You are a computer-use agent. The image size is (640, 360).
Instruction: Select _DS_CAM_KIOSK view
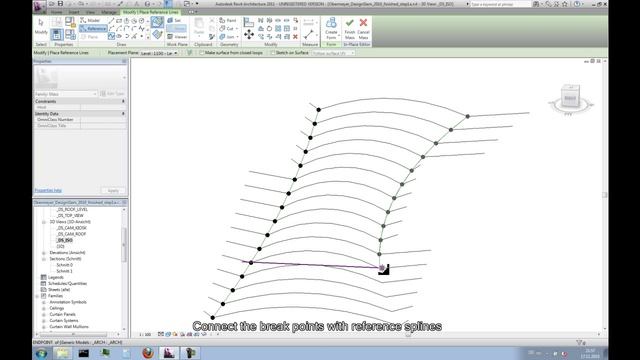pos(71,228)
